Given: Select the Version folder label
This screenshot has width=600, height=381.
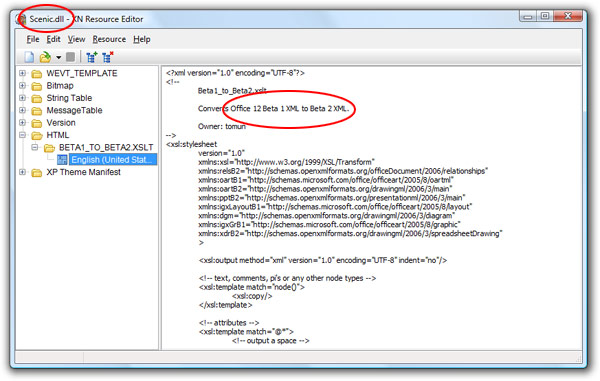Looking at the screenshot, I should coord(61,123).
